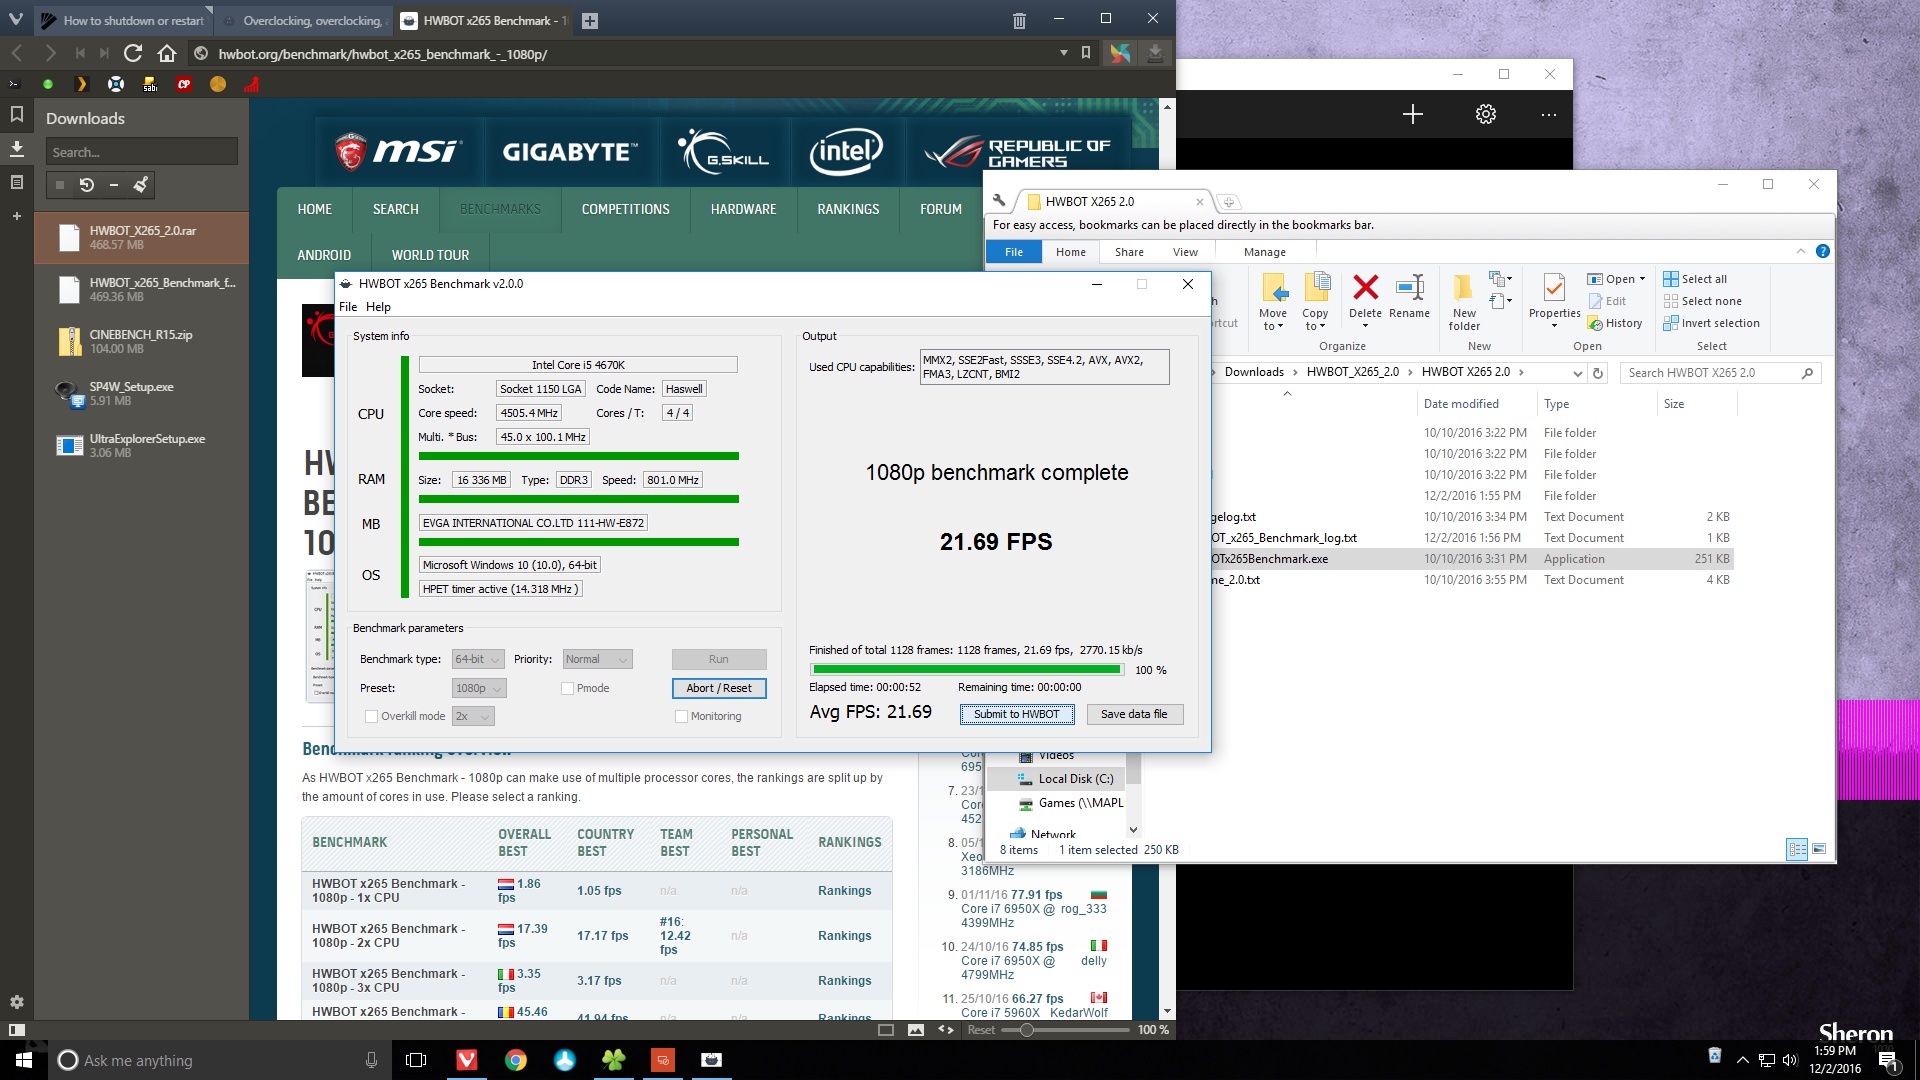This screenshot has height=1080, width=1920.
Task: Bookmark the current page in the address bar
Action: point(1086,53)
